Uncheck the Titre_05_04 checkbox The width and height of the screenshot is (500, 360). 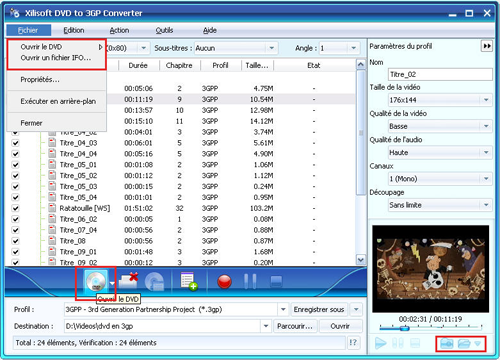pyautogui.click(x=15, y=197)
